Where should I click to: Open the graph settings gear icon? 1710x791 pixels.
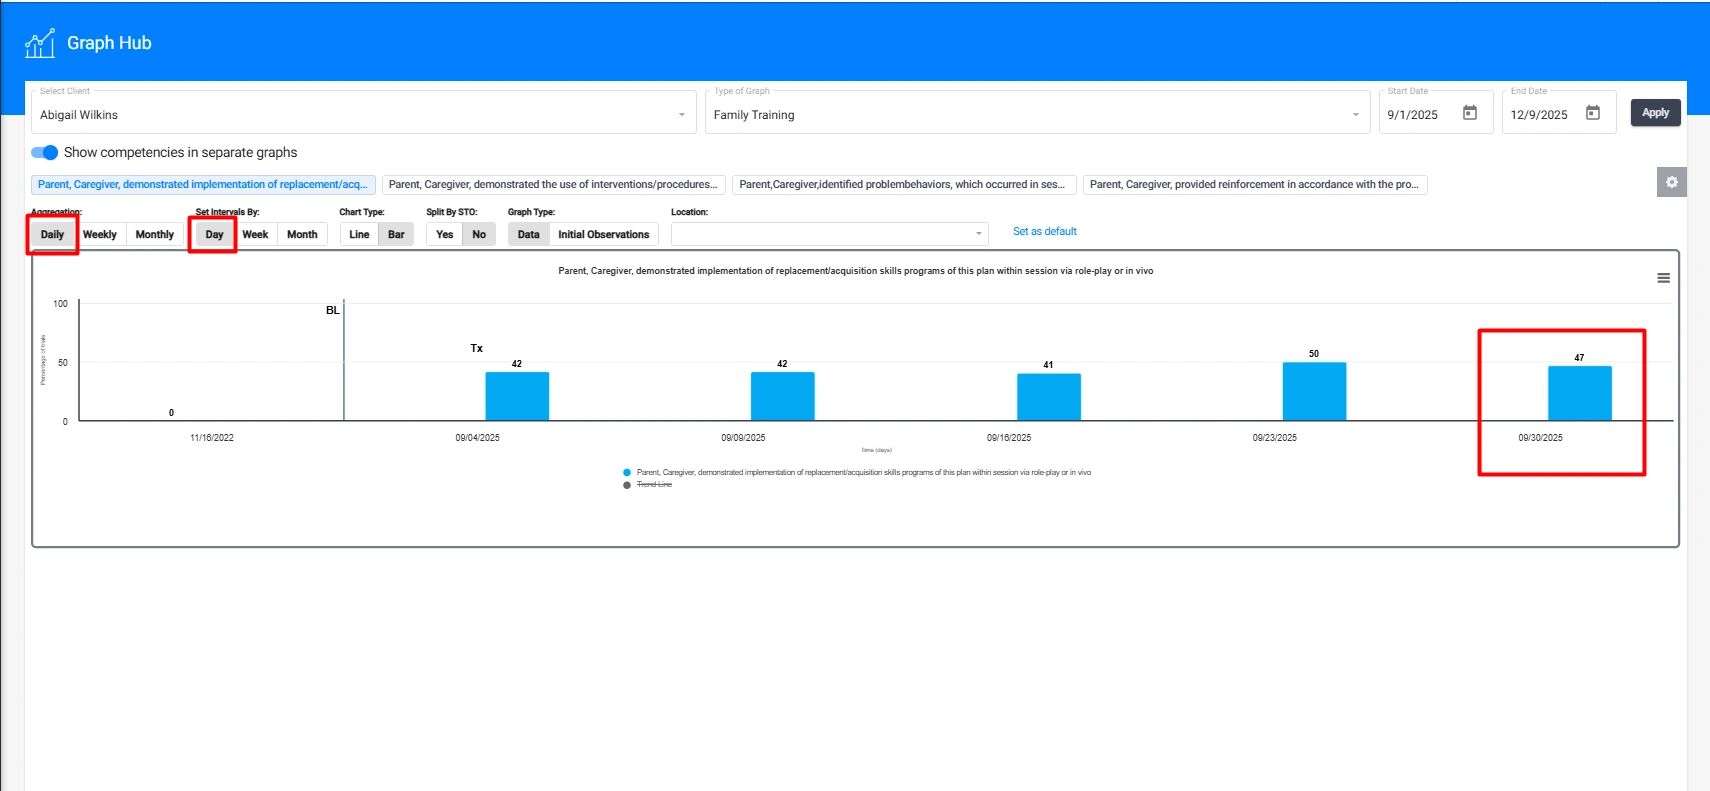tap(1671, 182)
